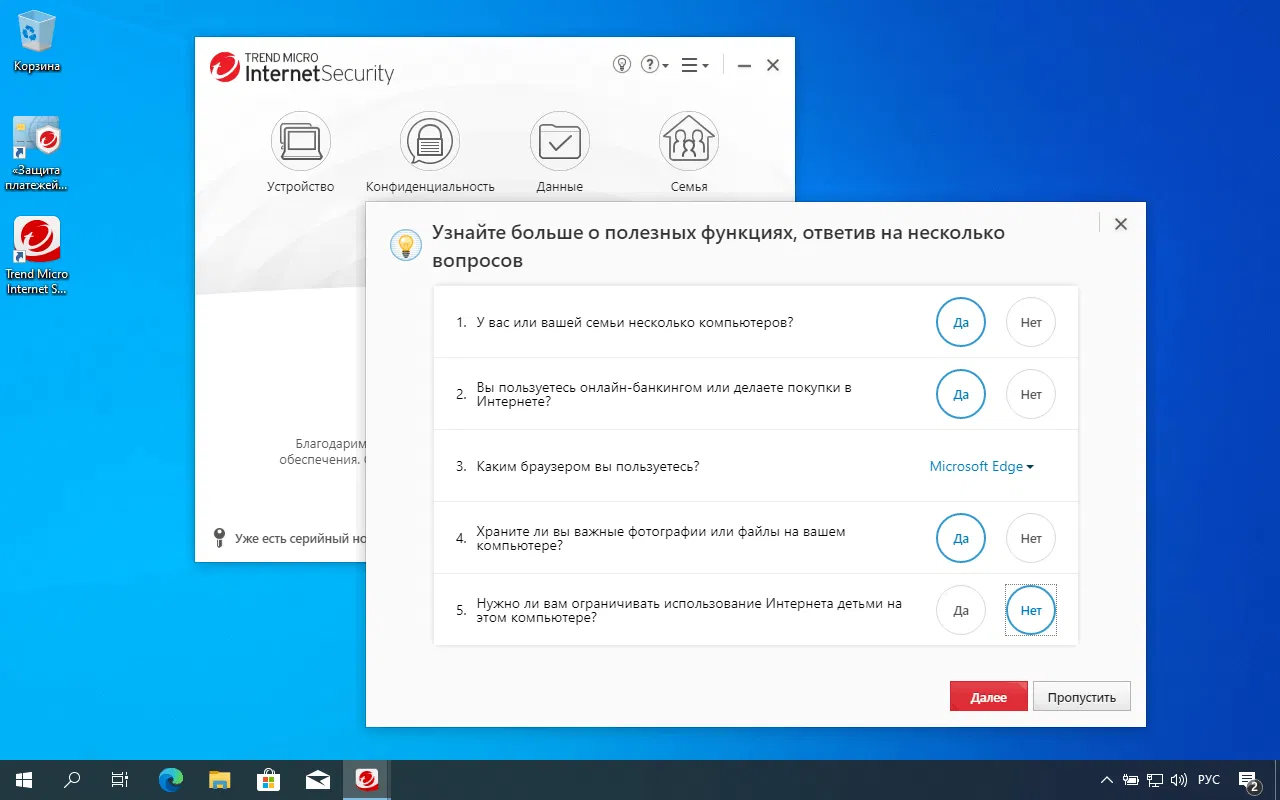Click the dialog title 'Узнайте больше о полезных функциях'
The width and height of the screenshot is (1280, 800).
click(x=718, y=246)
